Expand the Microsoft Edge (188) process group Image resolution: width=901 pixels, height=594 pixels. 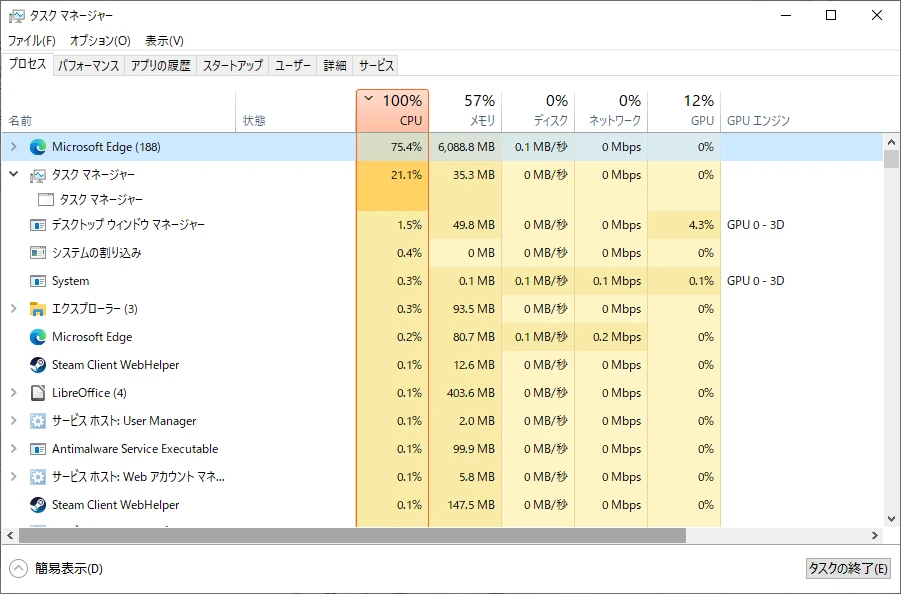[13, 147]
